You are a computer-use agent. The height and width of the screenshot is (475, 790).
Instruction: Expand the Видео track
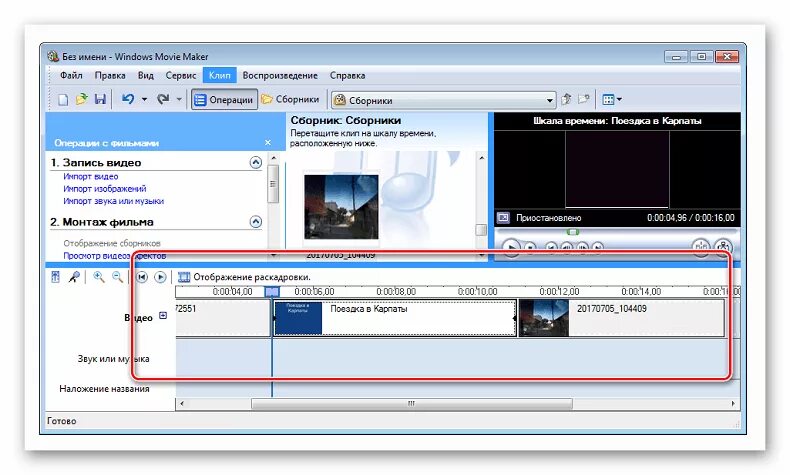pos(163,316)
